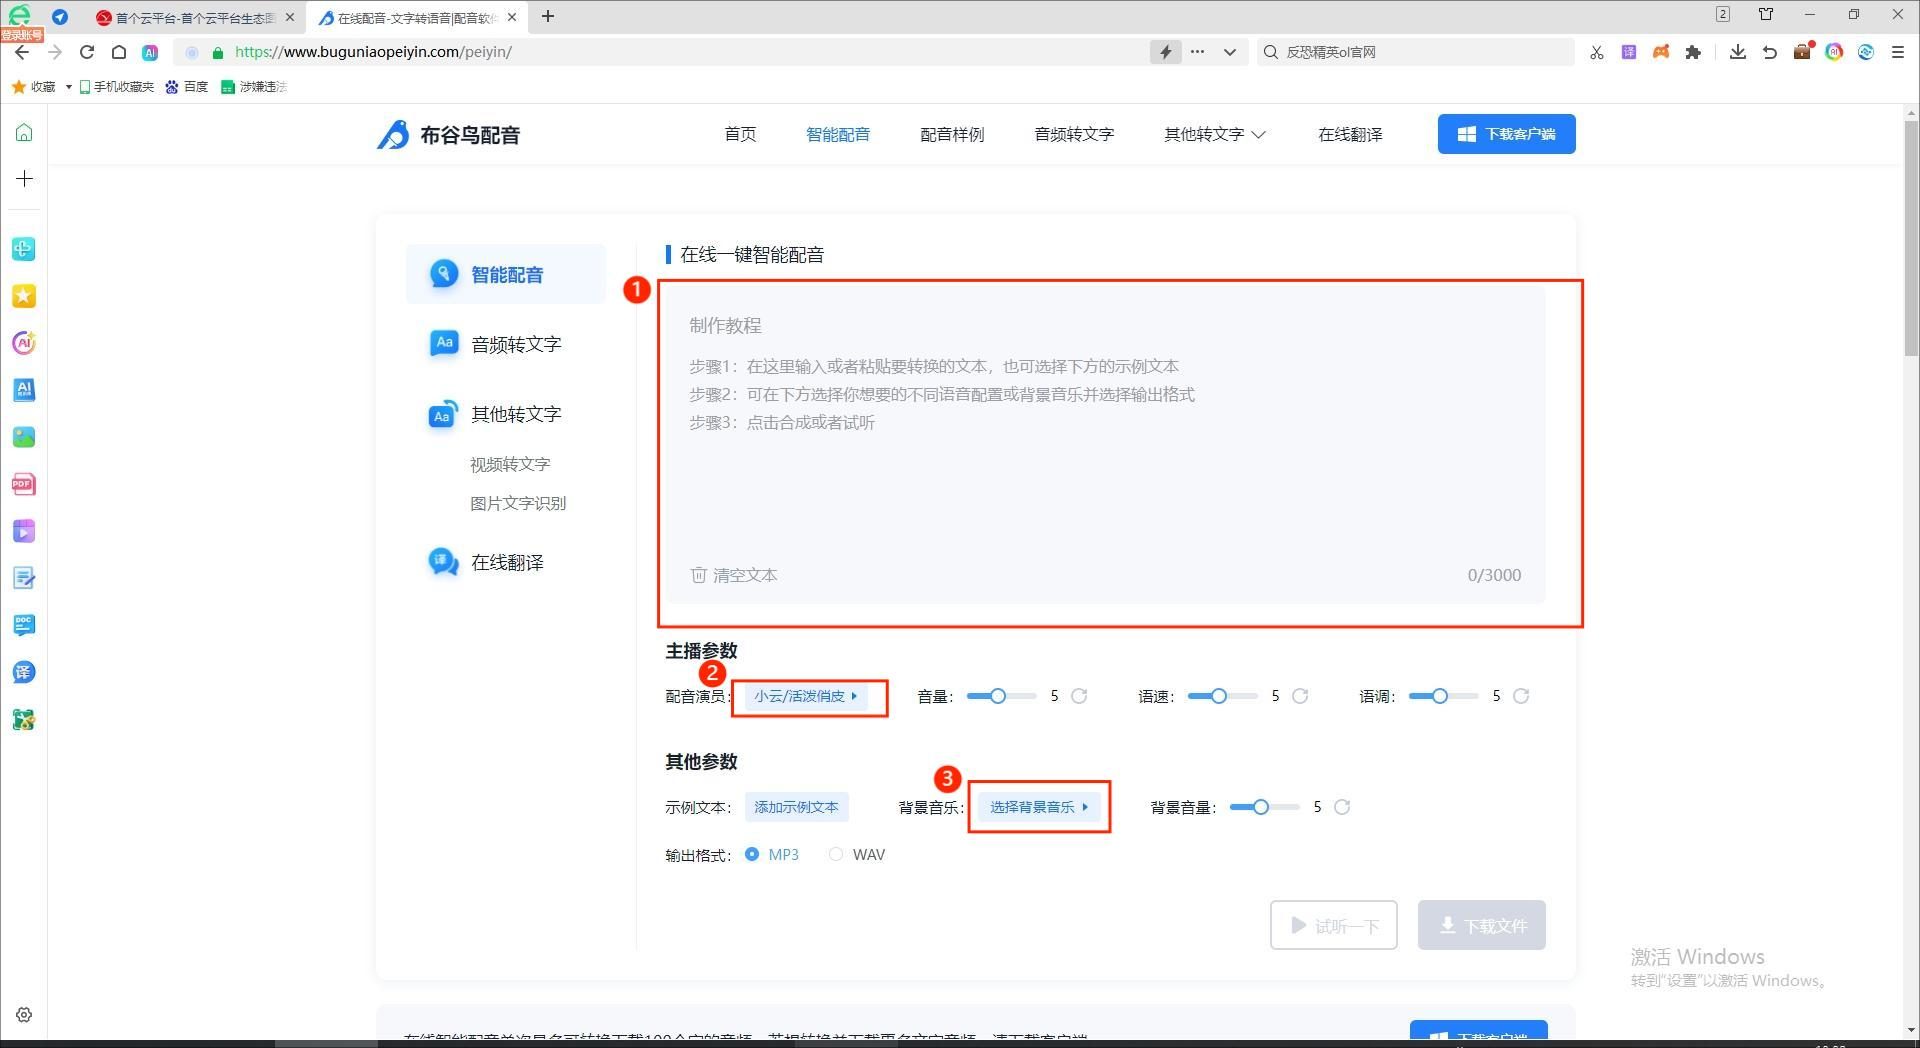Viewport: 1920px width, 1048px height.
Task: Click 下载文件 button
Action: pos(1481,925)
